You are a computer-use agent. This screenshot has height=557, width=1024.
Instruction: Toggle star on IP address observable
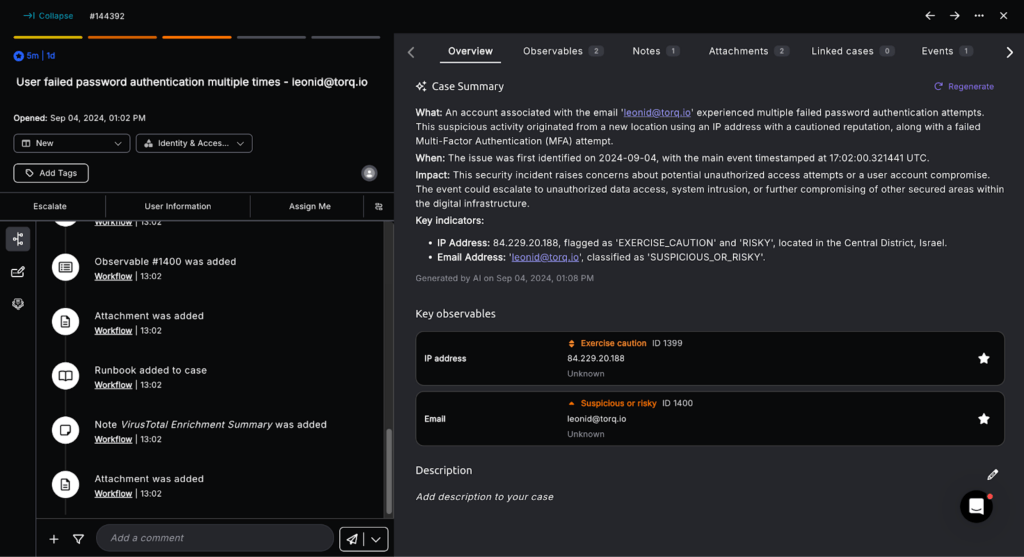[x=983, y=358]
